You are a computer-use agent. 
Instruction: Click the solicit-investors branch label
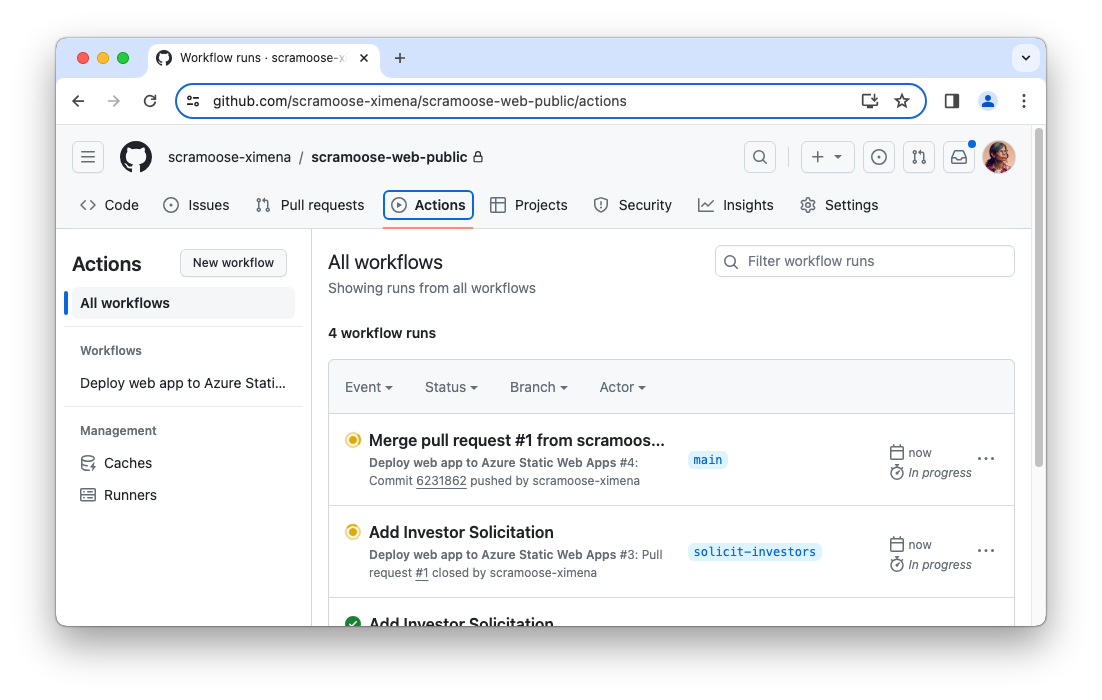tap(755, 552)
